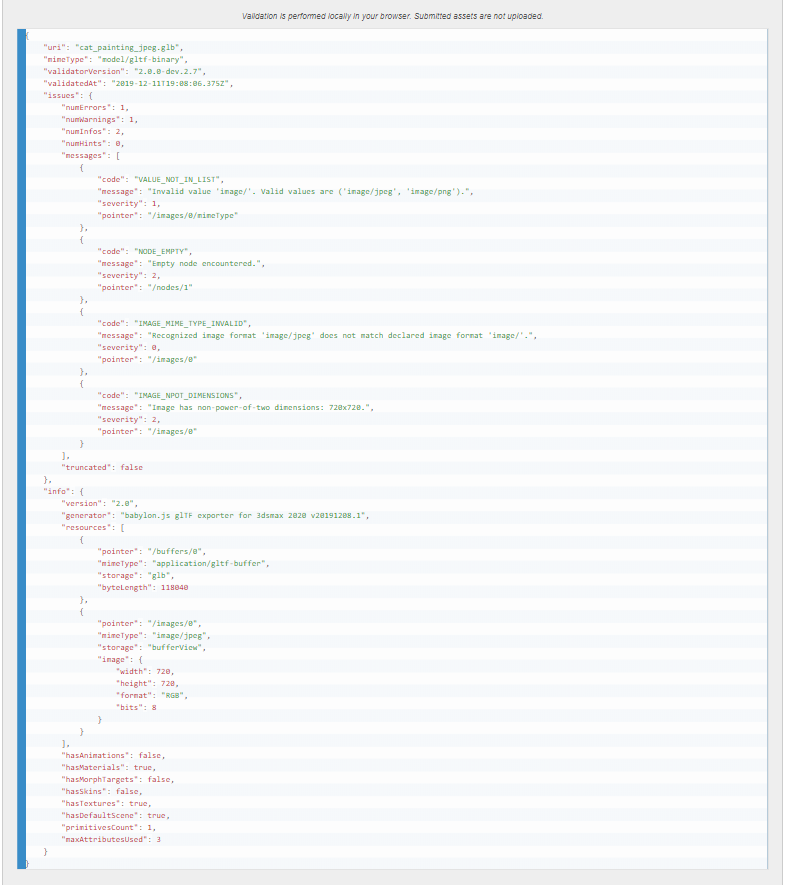Click the "/buffers/0" pointer line
786x885 pixels.
[151, 551]
